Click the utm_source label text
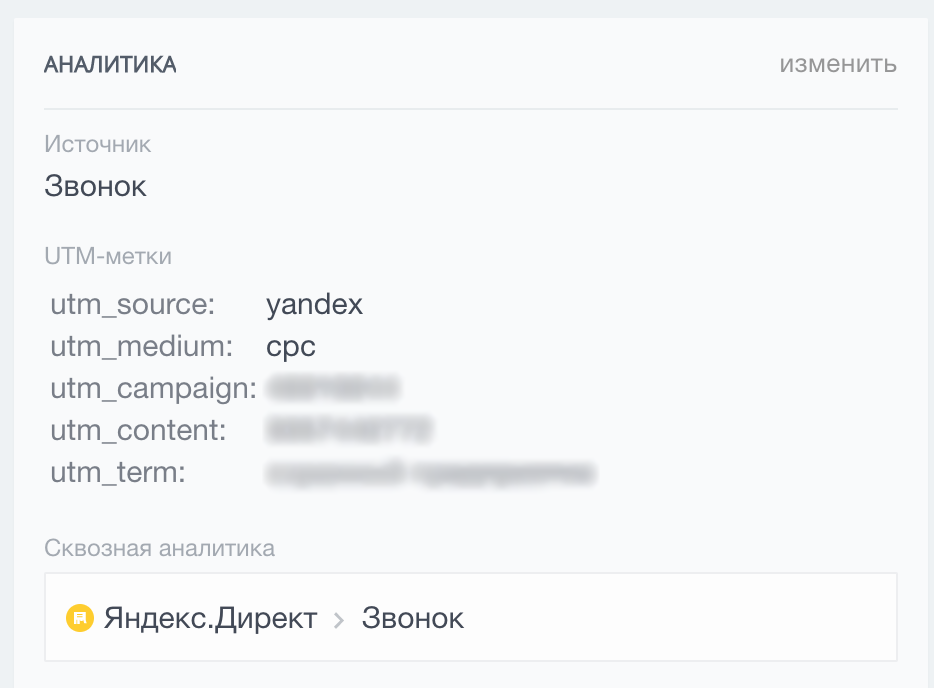 131,304
